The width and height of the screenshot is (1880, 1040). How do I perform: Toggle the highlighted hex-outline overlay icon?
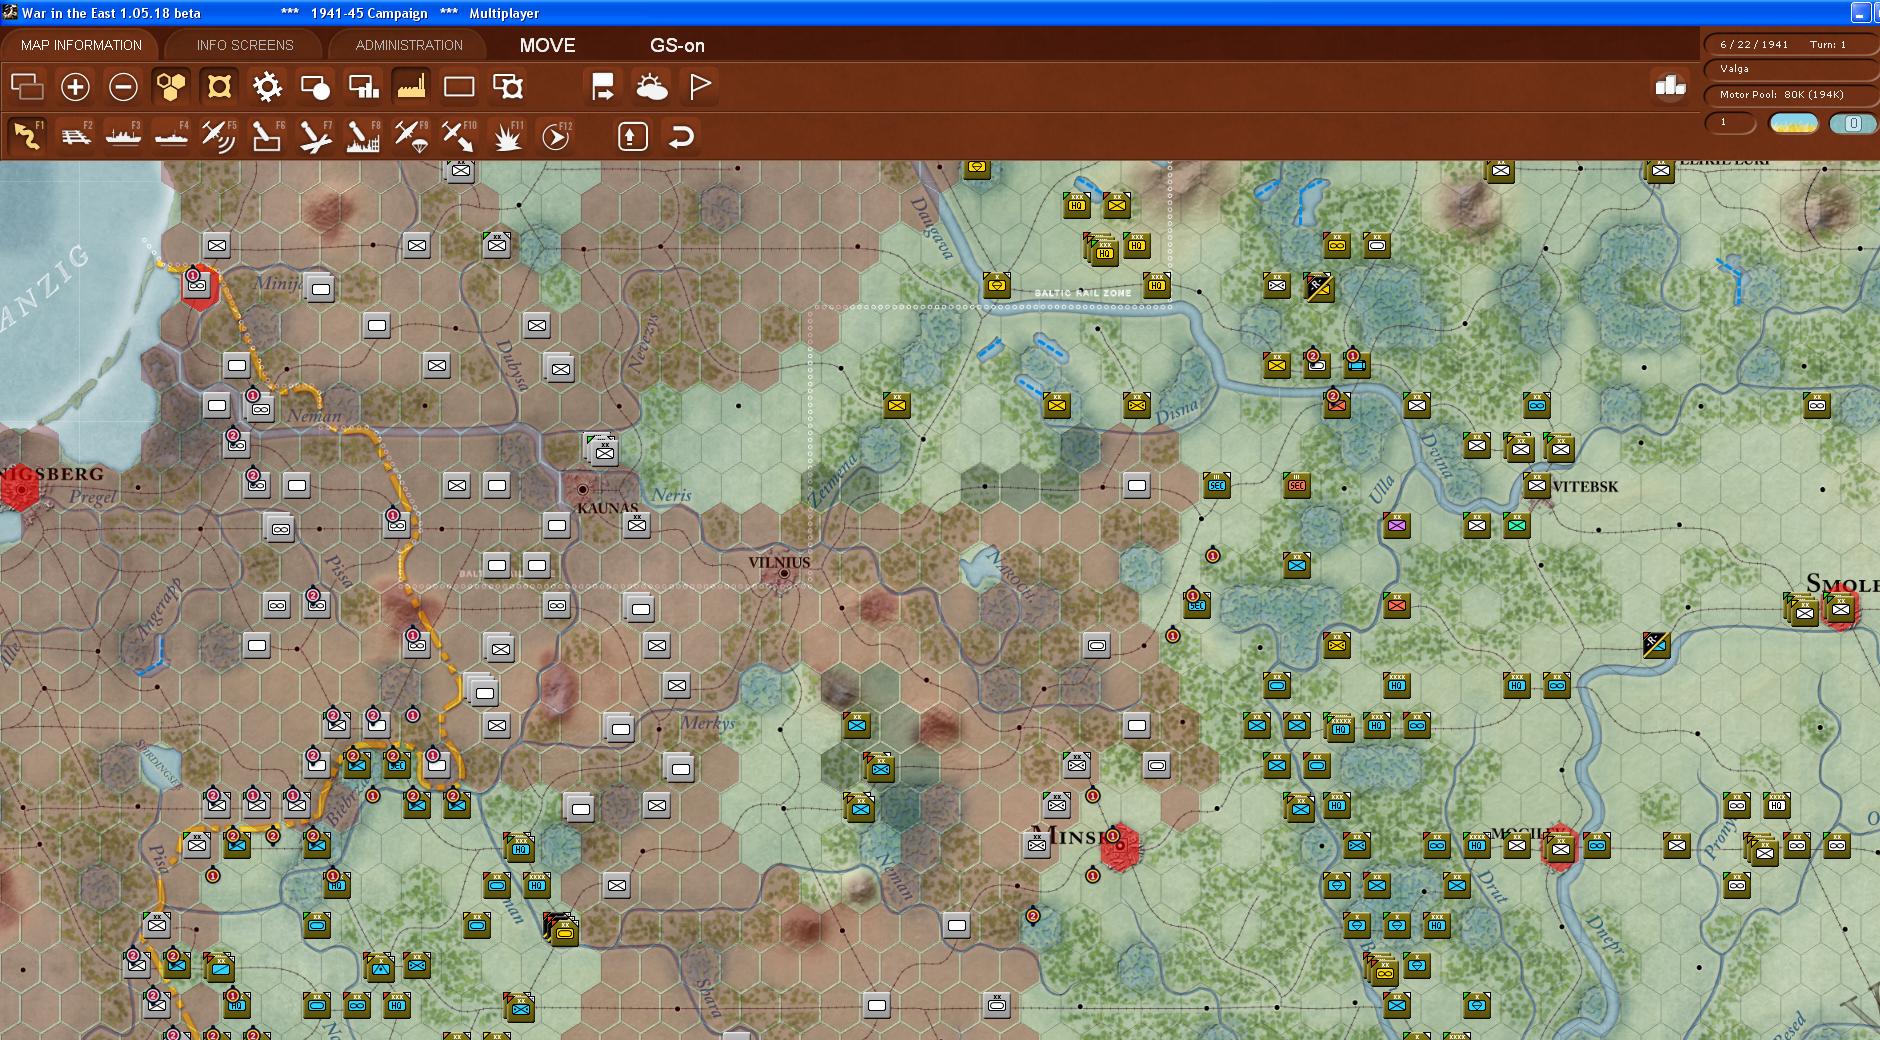coord(219,87)
